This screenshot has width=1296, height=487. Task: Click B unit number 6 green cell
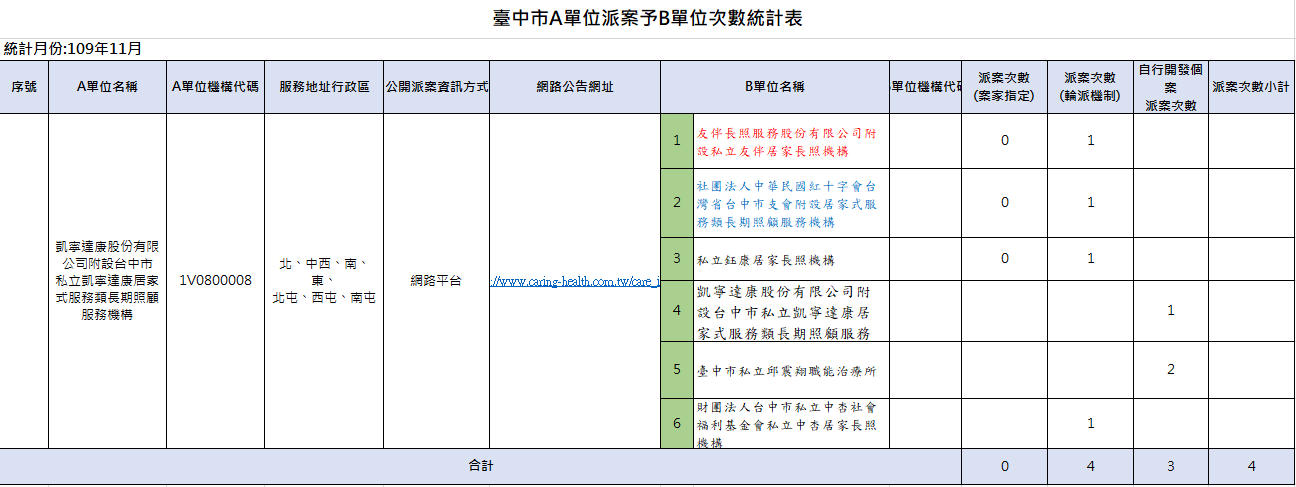point(677,423)
